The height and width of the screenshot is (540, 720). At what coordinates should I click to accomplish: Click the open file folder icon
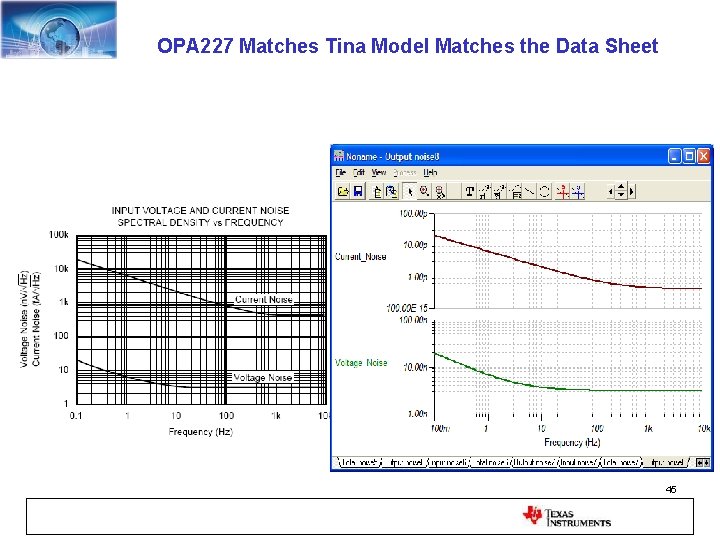pos(343,191)
